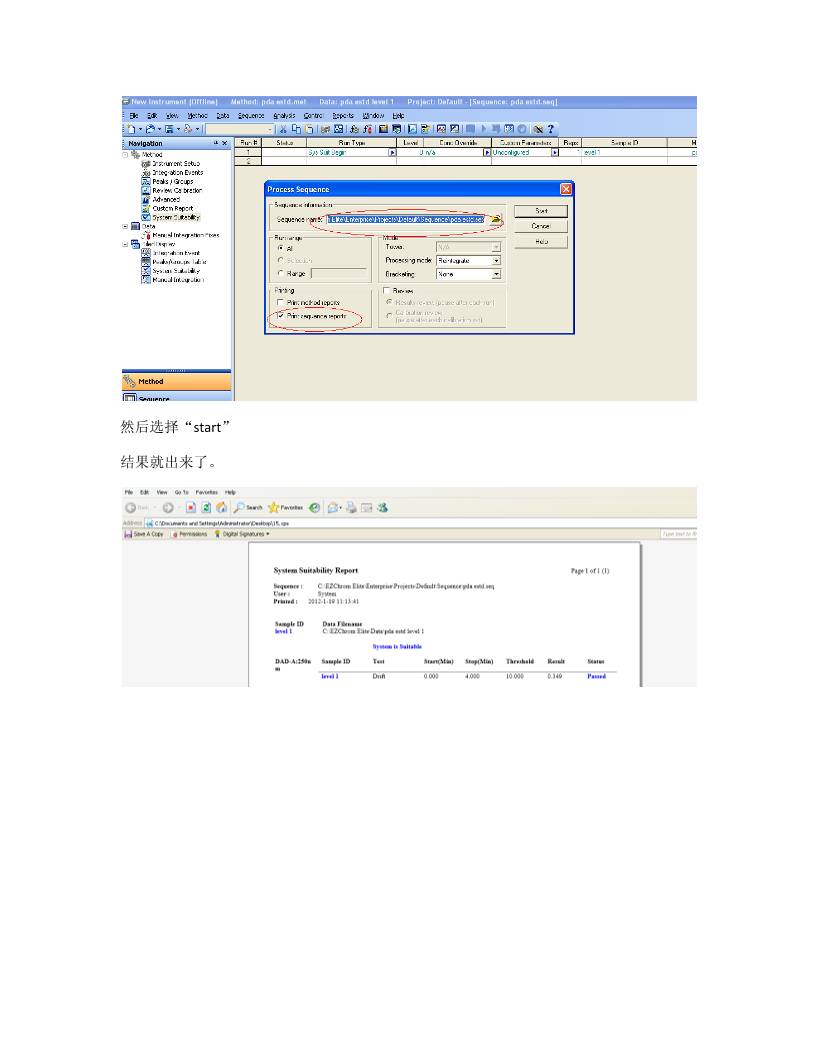816x1056 pixels.
Task: Click the Sequence name input field
Action: 405,219
